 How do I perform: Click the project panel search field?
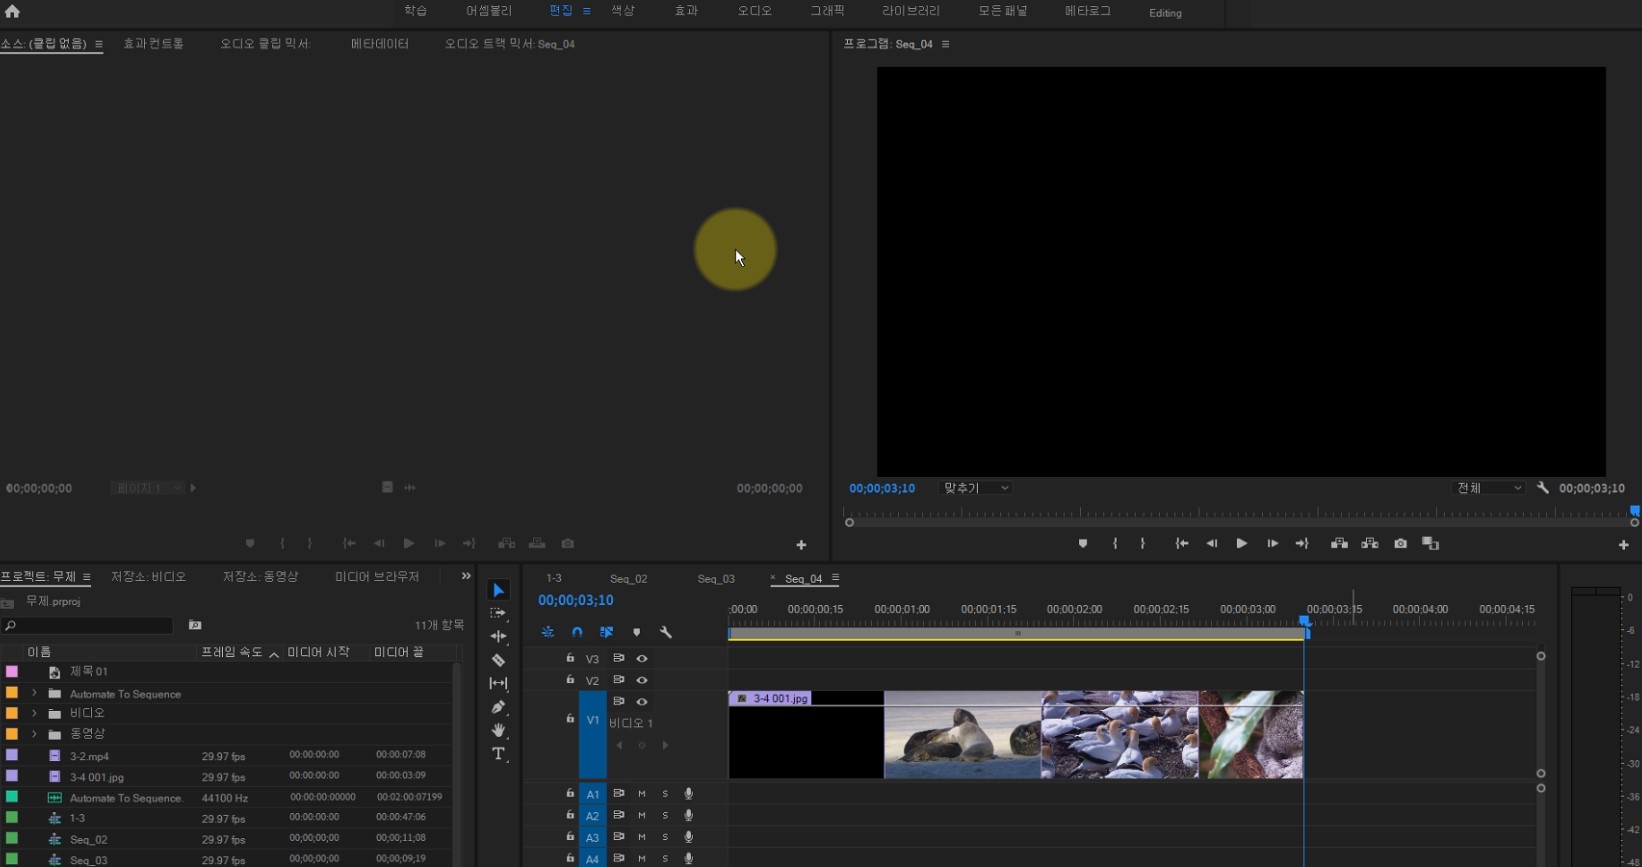90,626
